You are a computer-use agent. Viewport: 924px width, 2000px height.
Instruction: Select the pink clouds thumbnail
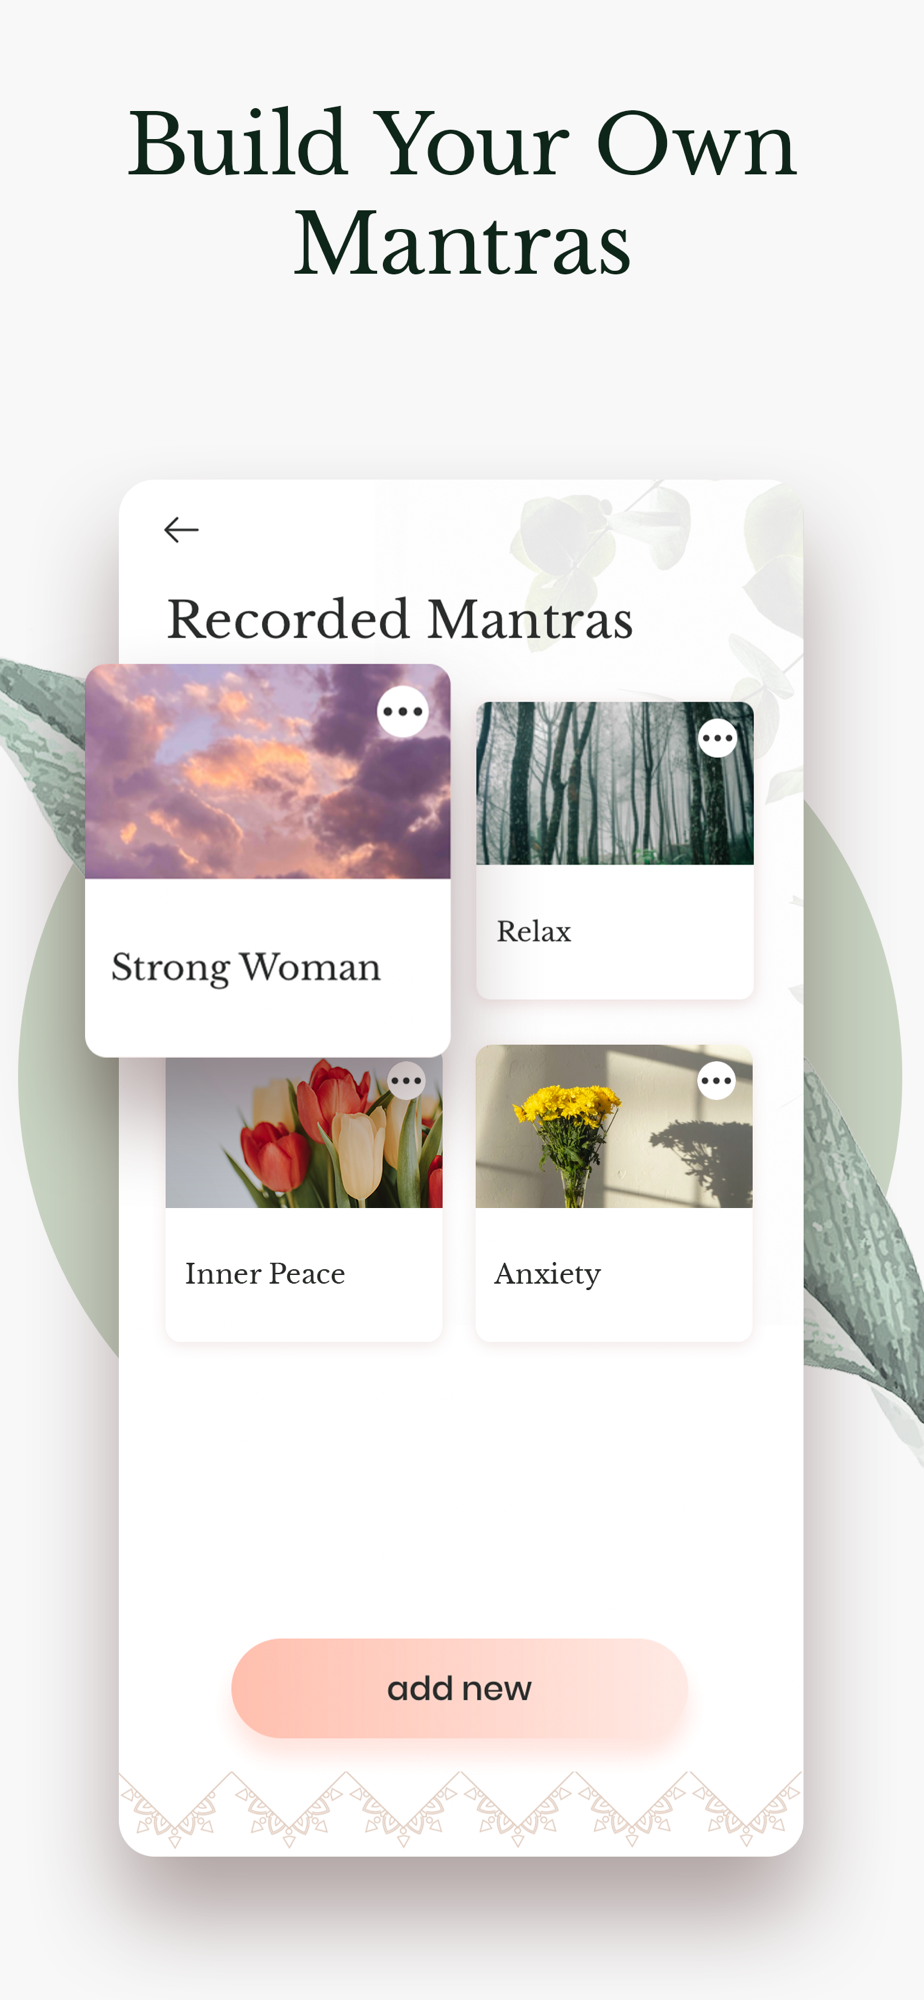[x=268, y=771]
